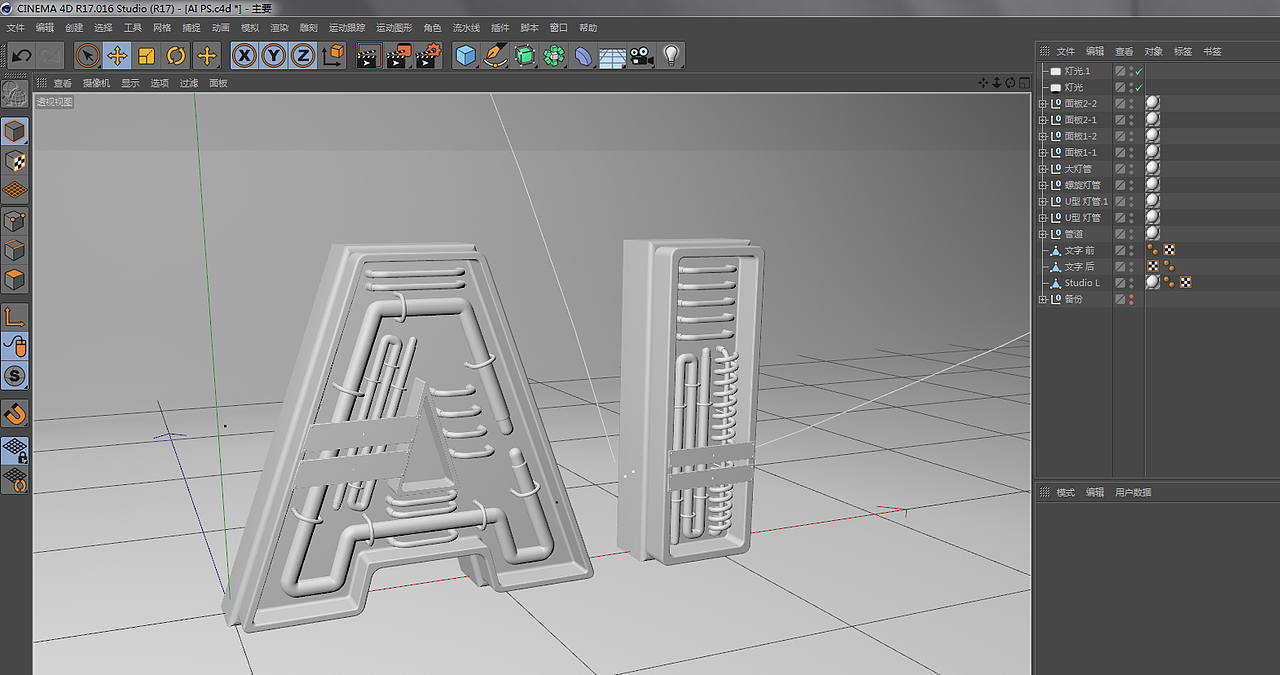Click the Undo arrow icon

coord(21,55)
